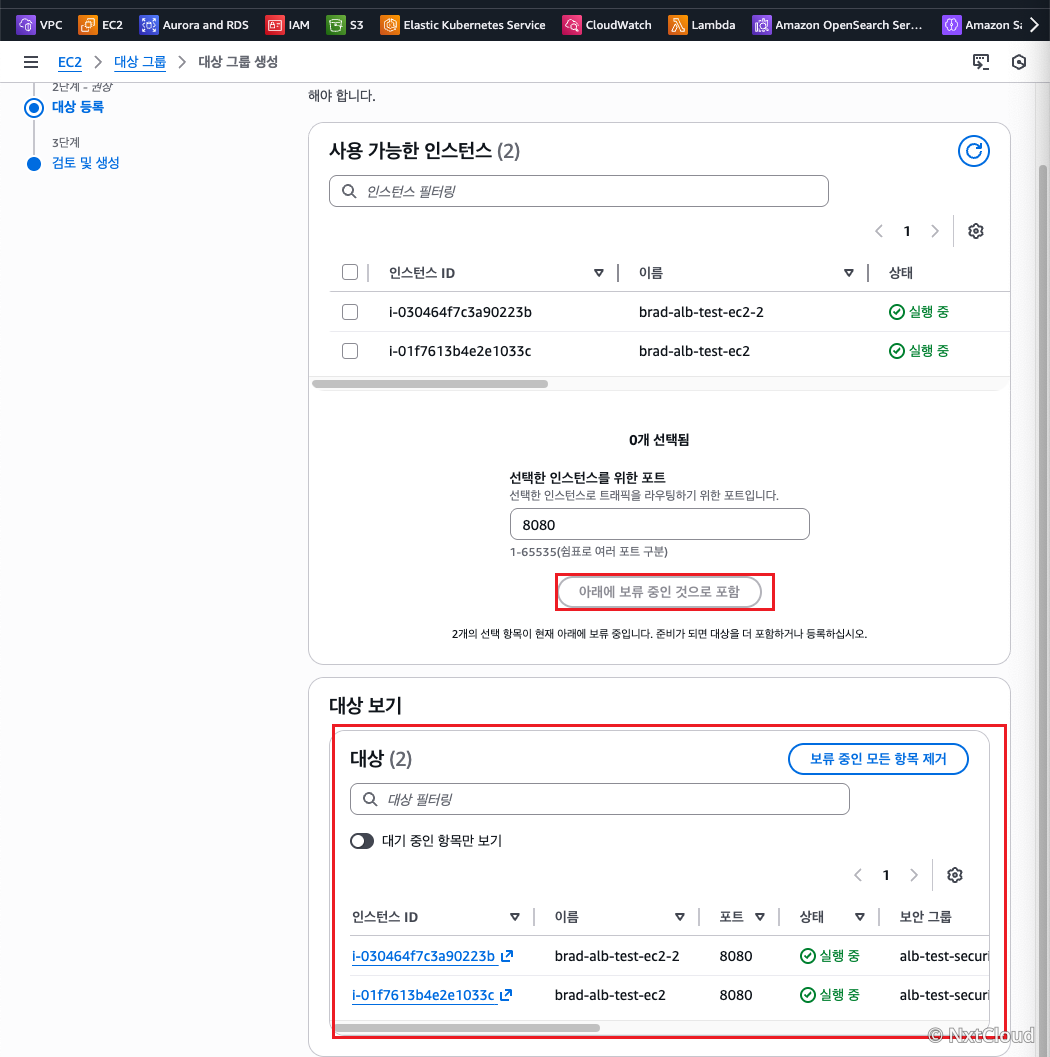The height and width of the screenshot is (1057, 1050).
Task: Click the 대상 필터링 search field
Action: point(600,799)
